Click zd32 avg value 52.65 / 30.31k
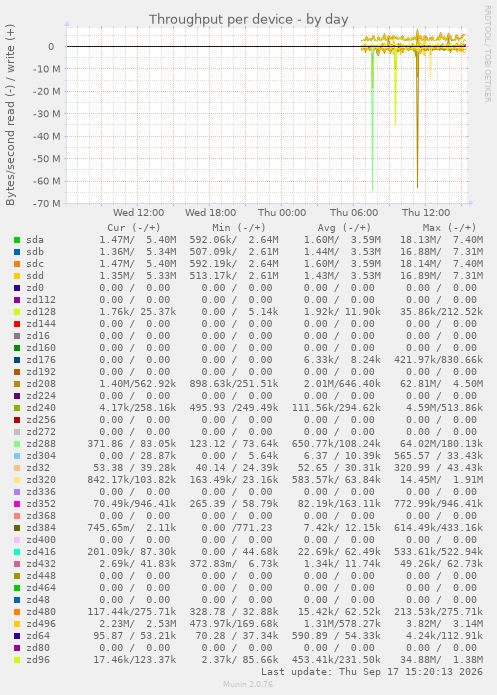 pos(339,468)
